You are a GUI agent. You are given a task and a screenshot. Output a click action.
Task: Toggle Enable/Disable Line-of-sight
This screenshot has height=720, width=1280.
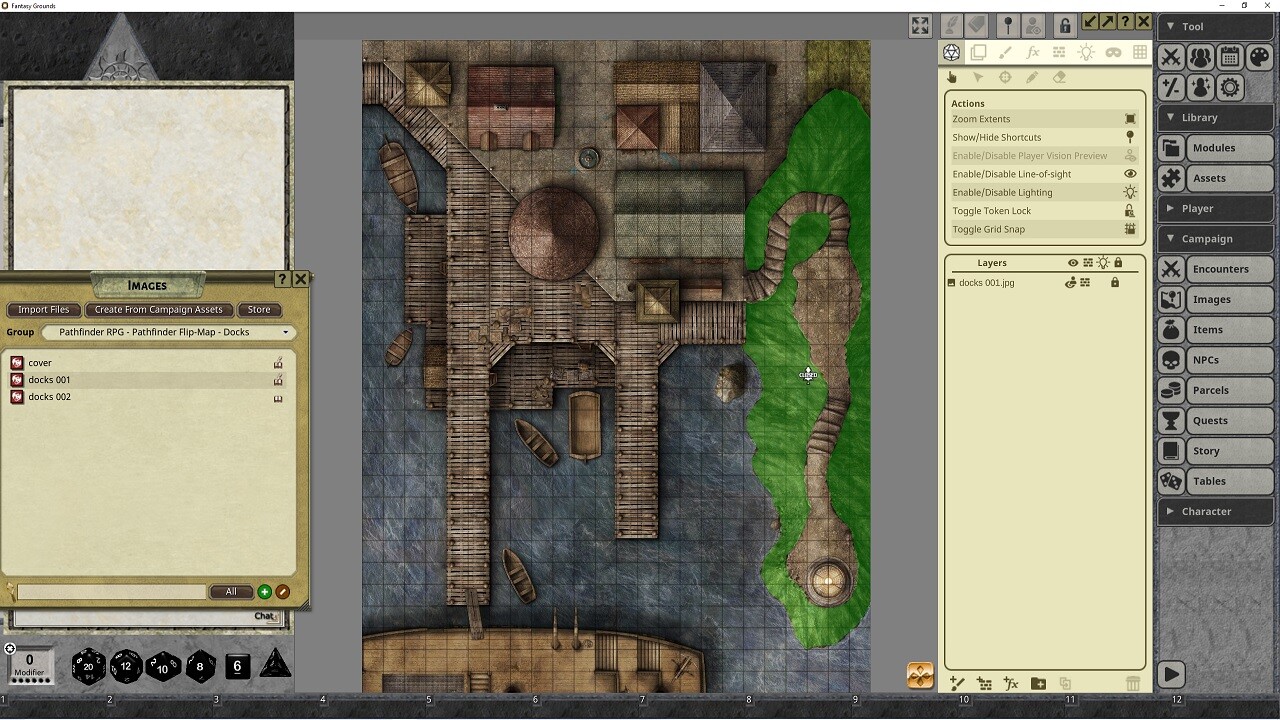tap(1130, 174)
